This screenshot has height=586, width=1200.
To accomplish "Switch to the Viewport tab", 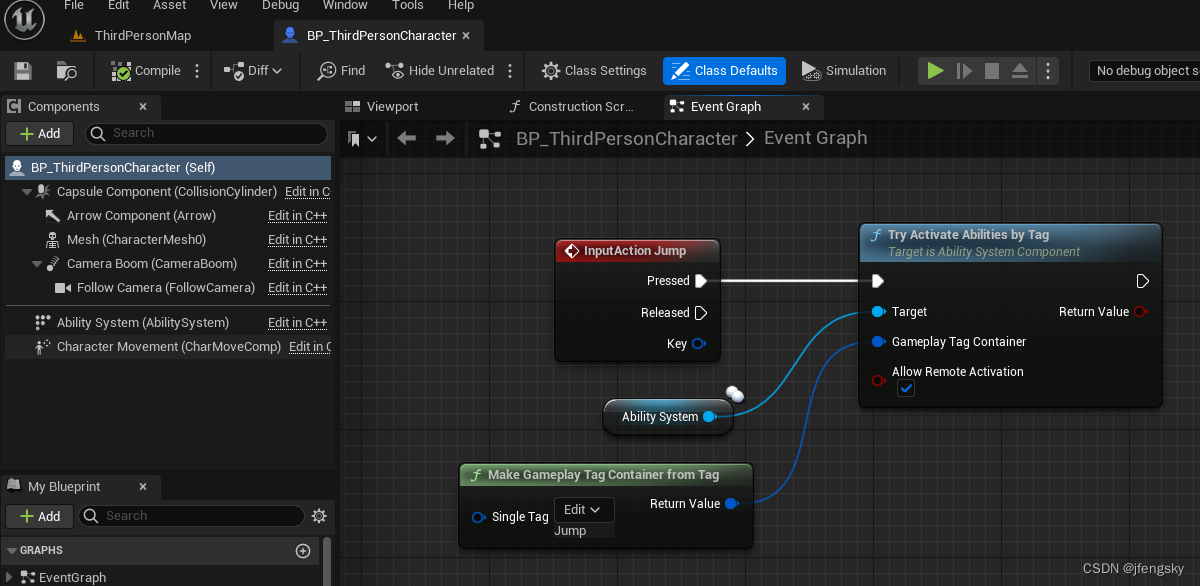I will pyautogui.click(x=382, y=106).
